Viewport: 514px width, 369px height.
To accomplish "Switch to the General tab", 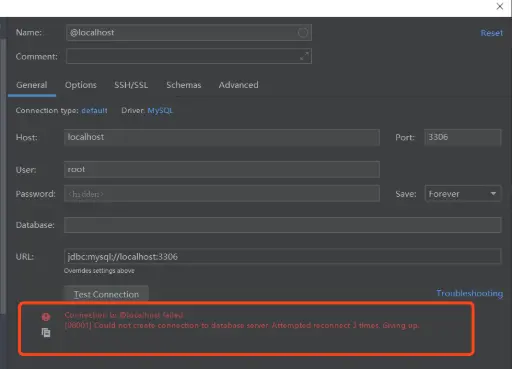I will (x=32, y=85).
